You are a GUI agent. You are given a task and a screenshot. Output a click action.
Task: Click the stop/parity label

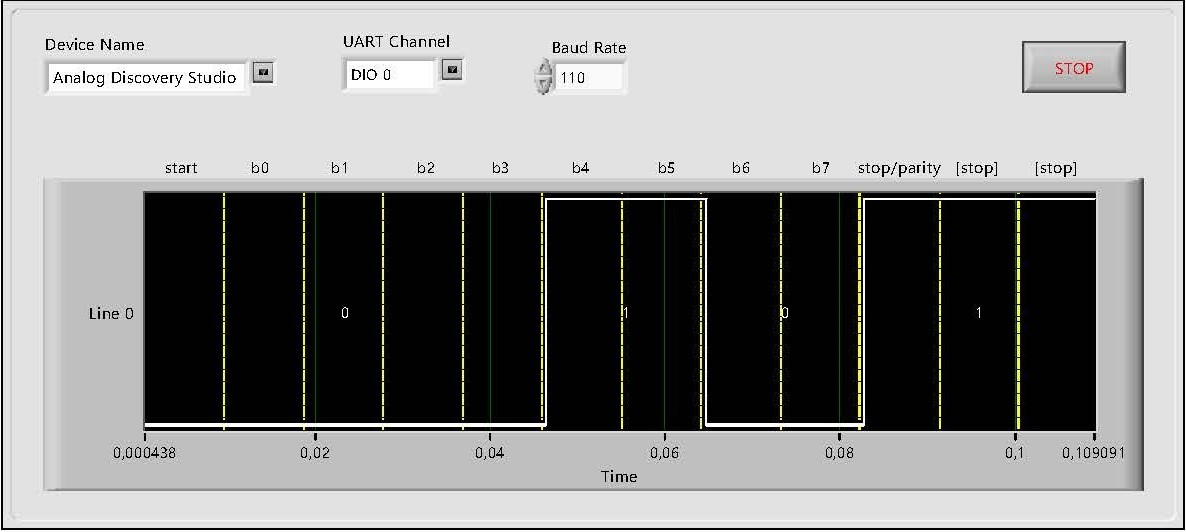[x=899, y=168]
